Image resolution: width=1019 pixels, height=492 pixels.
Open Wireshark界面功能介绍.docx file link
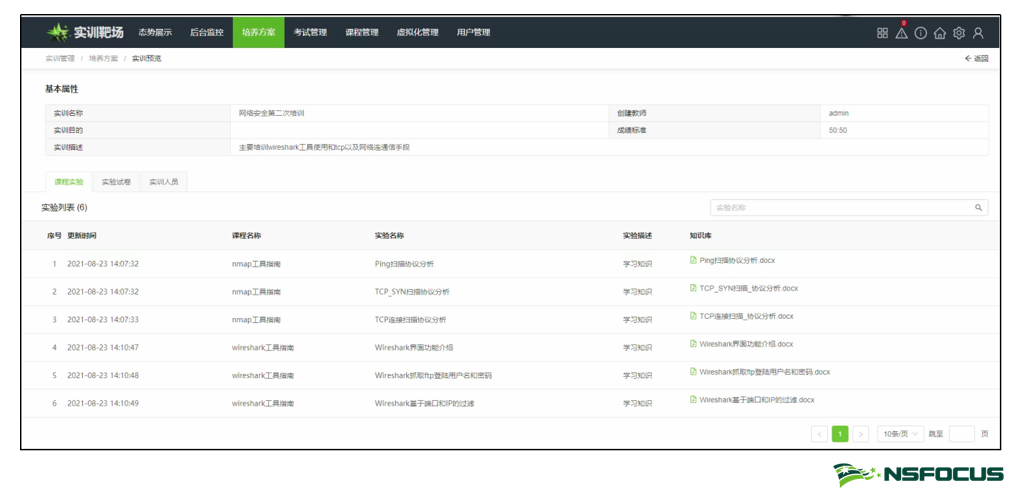(746, 344)
